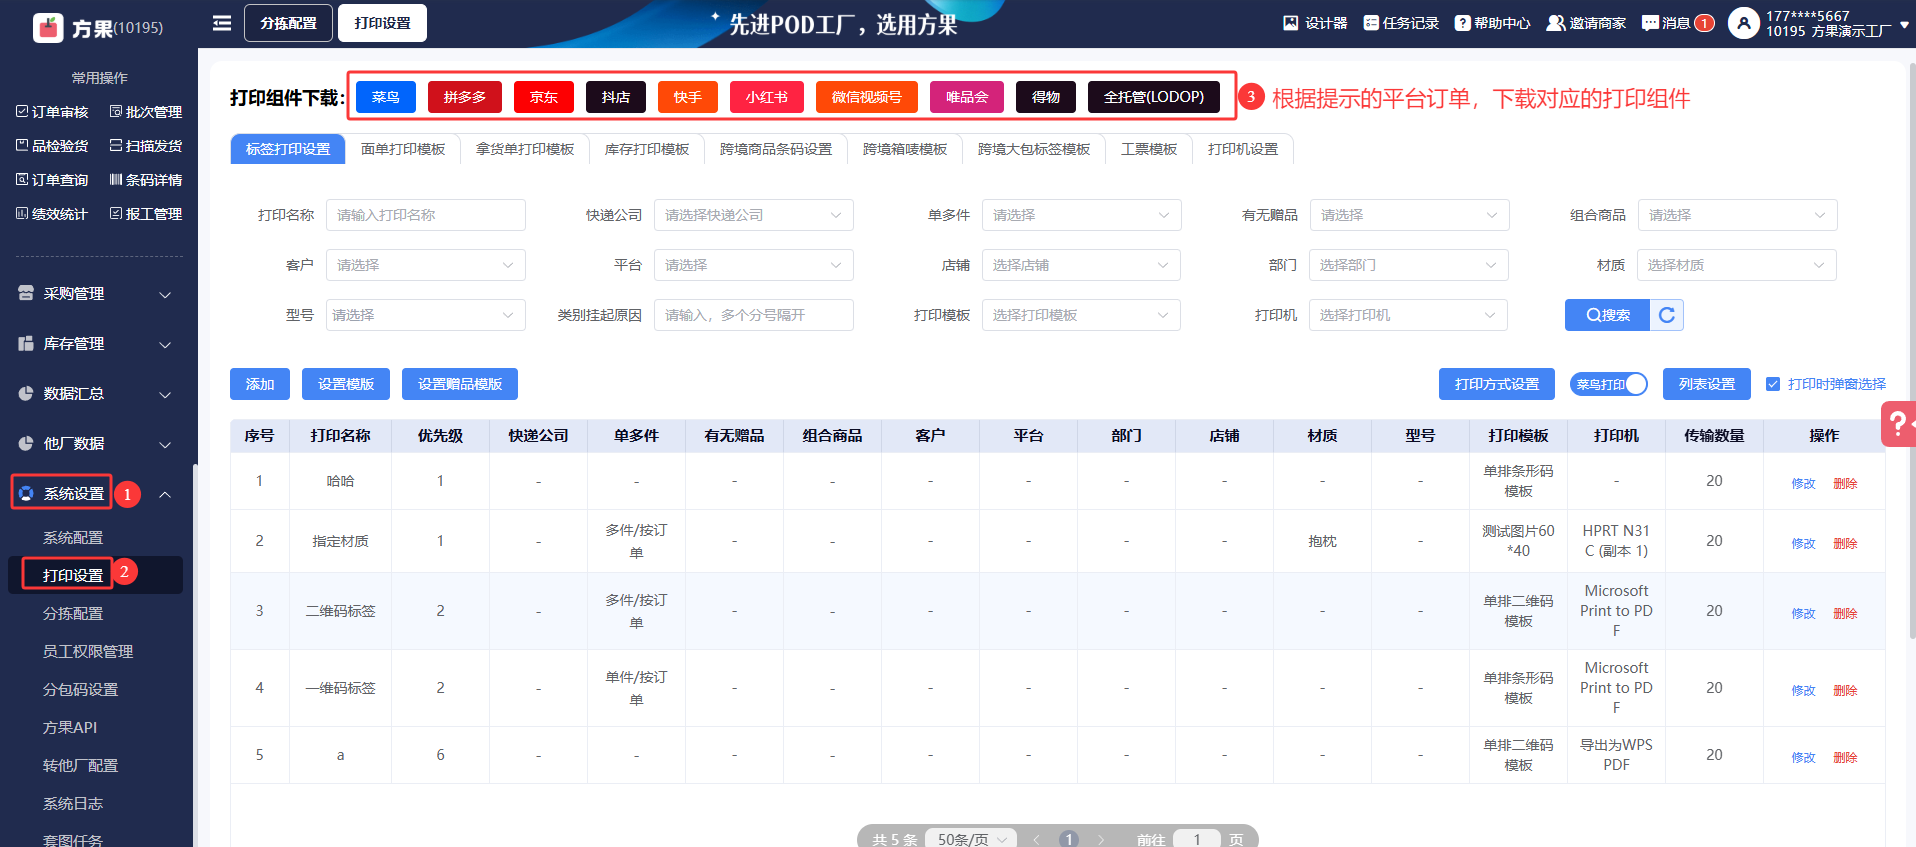Uncheck the 打印时弹窗选择 checkbox
This screenshot has height=847, width=1916.
(1773, 384)
